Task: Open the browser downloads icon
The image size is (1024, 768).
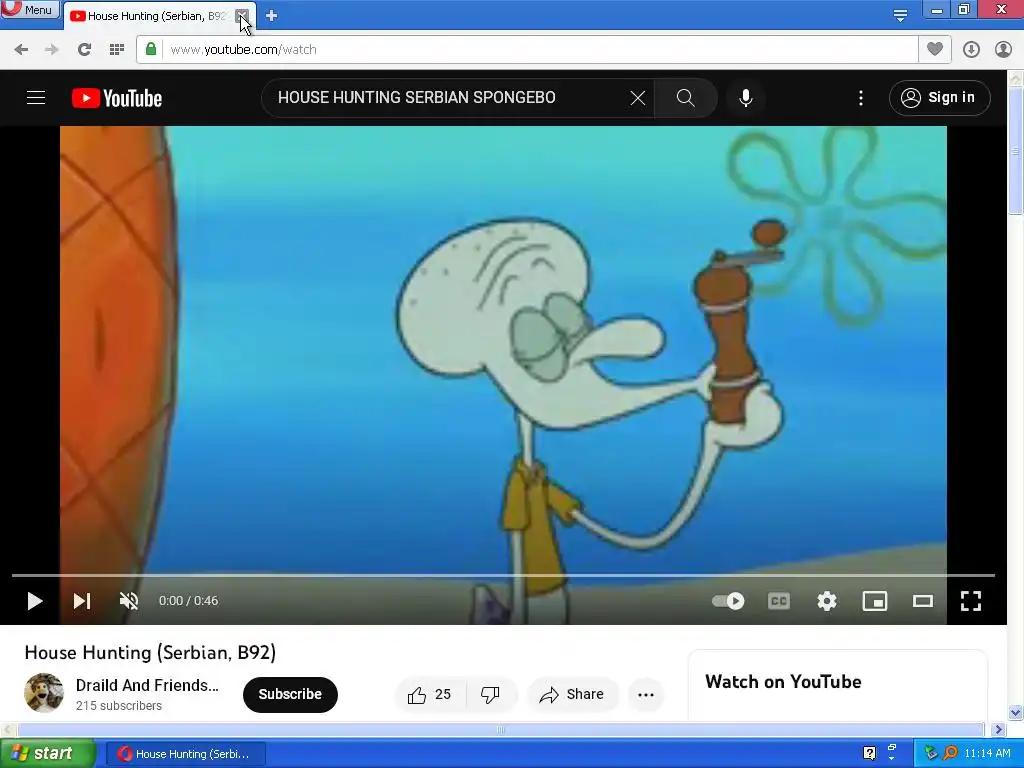Action: (971, 50)
